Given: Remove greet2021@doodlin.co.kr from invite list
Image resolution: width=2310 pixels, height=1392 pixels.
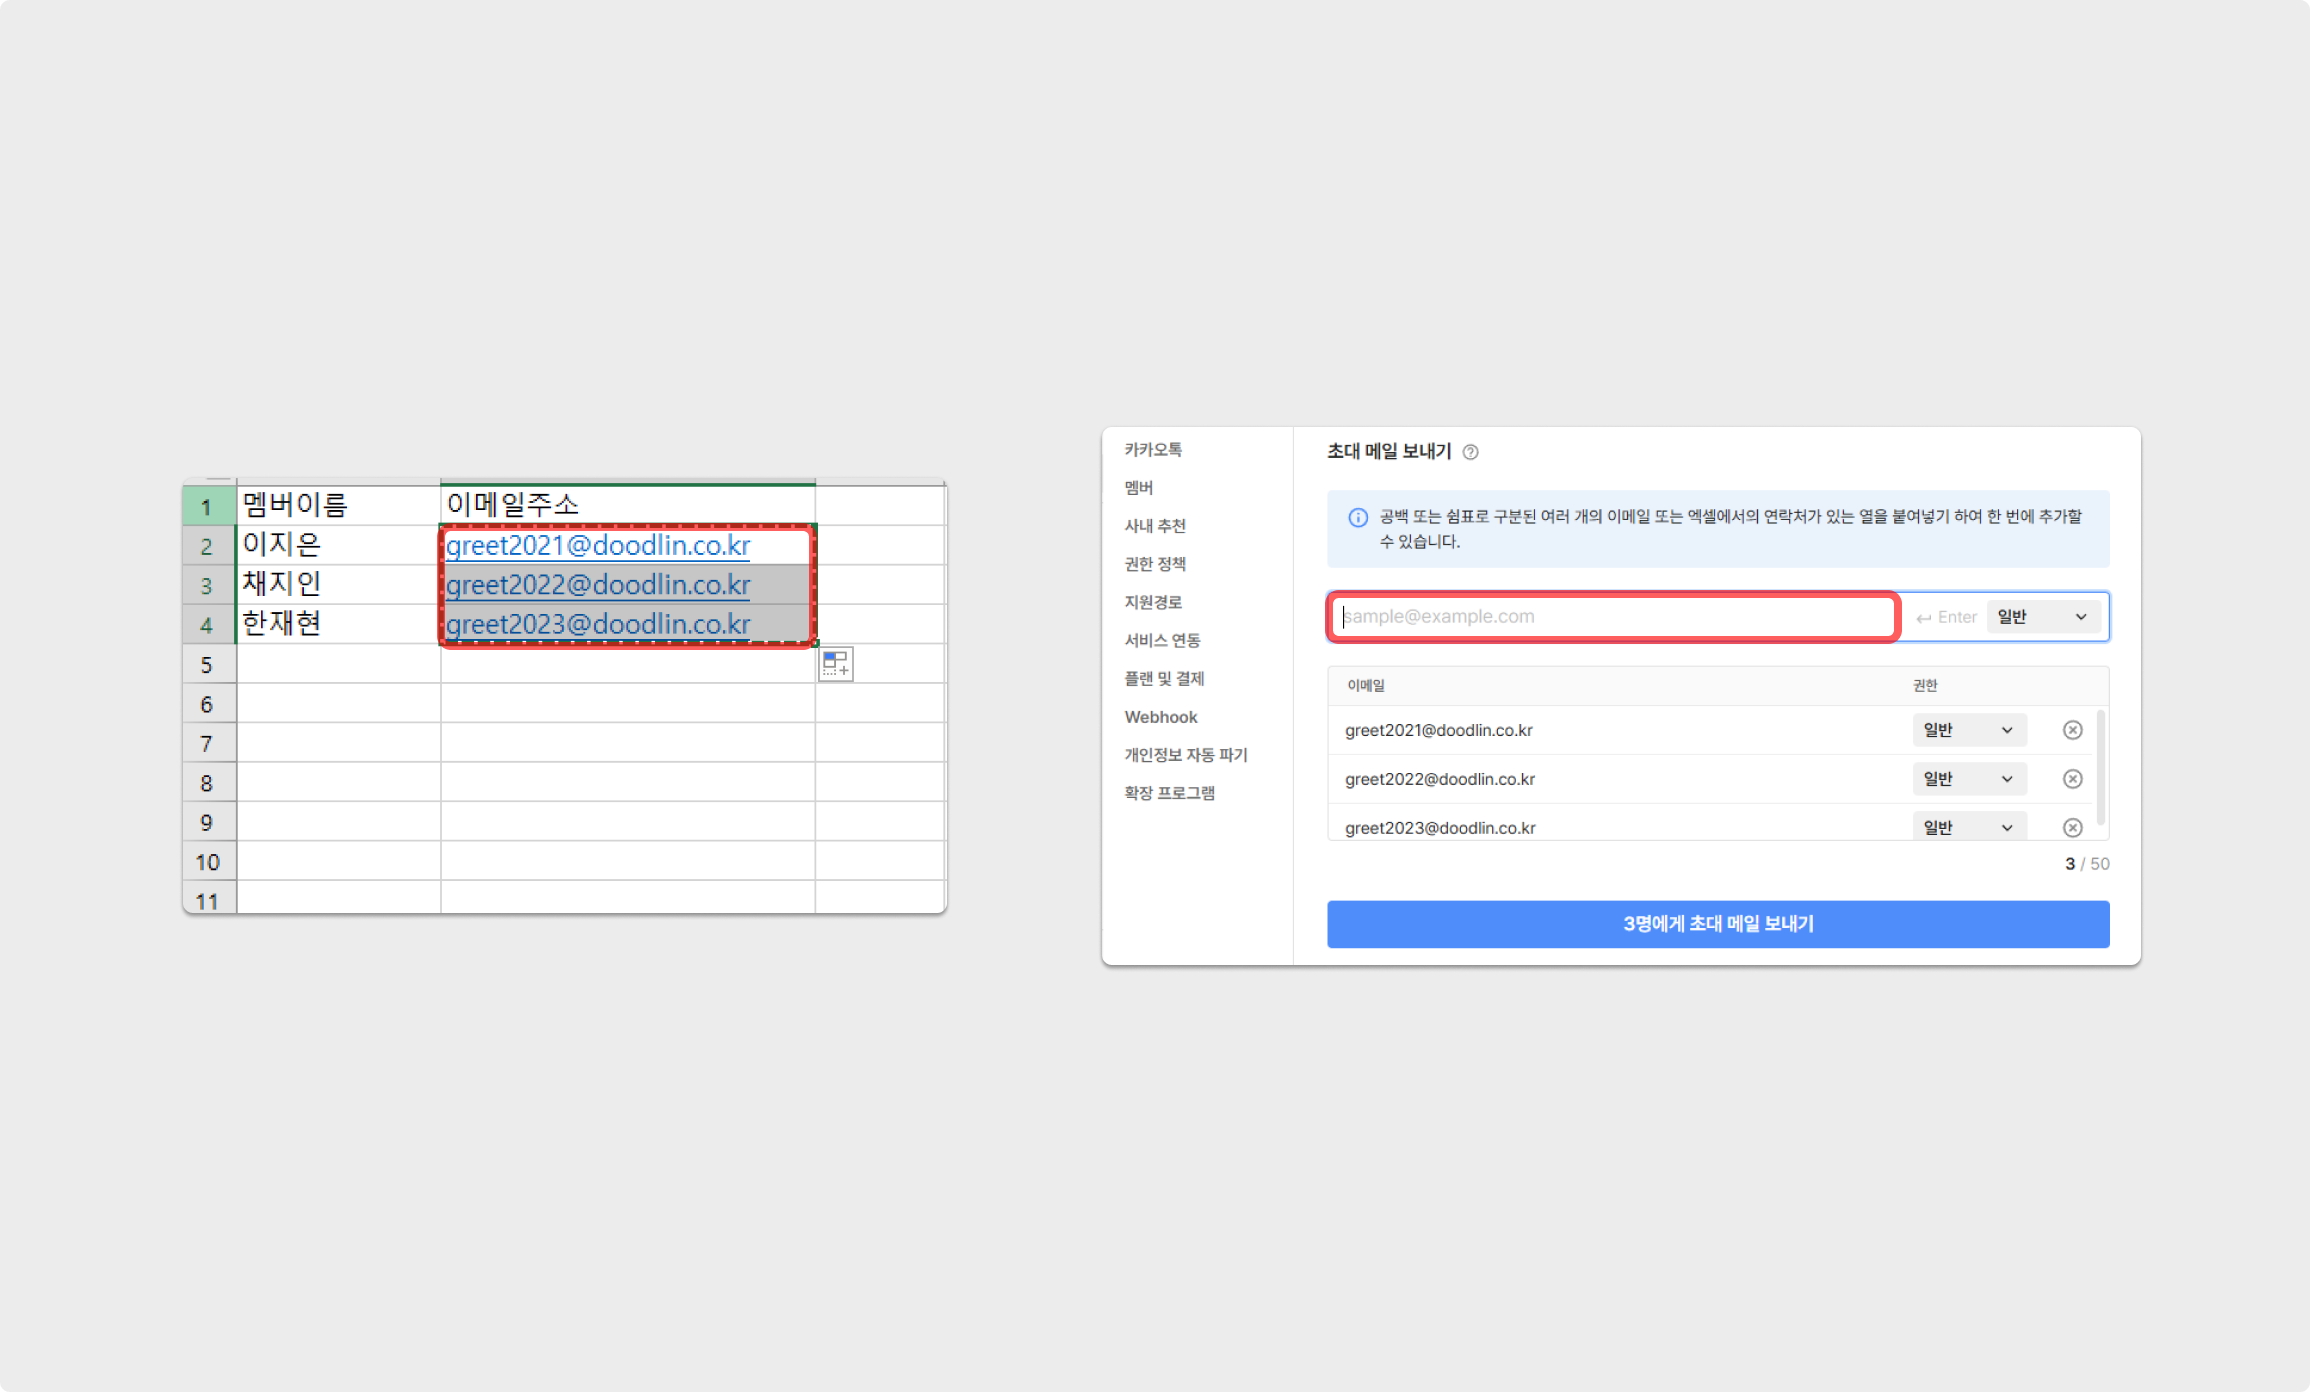Looking at the screenshot, I should coord(2072,730).
